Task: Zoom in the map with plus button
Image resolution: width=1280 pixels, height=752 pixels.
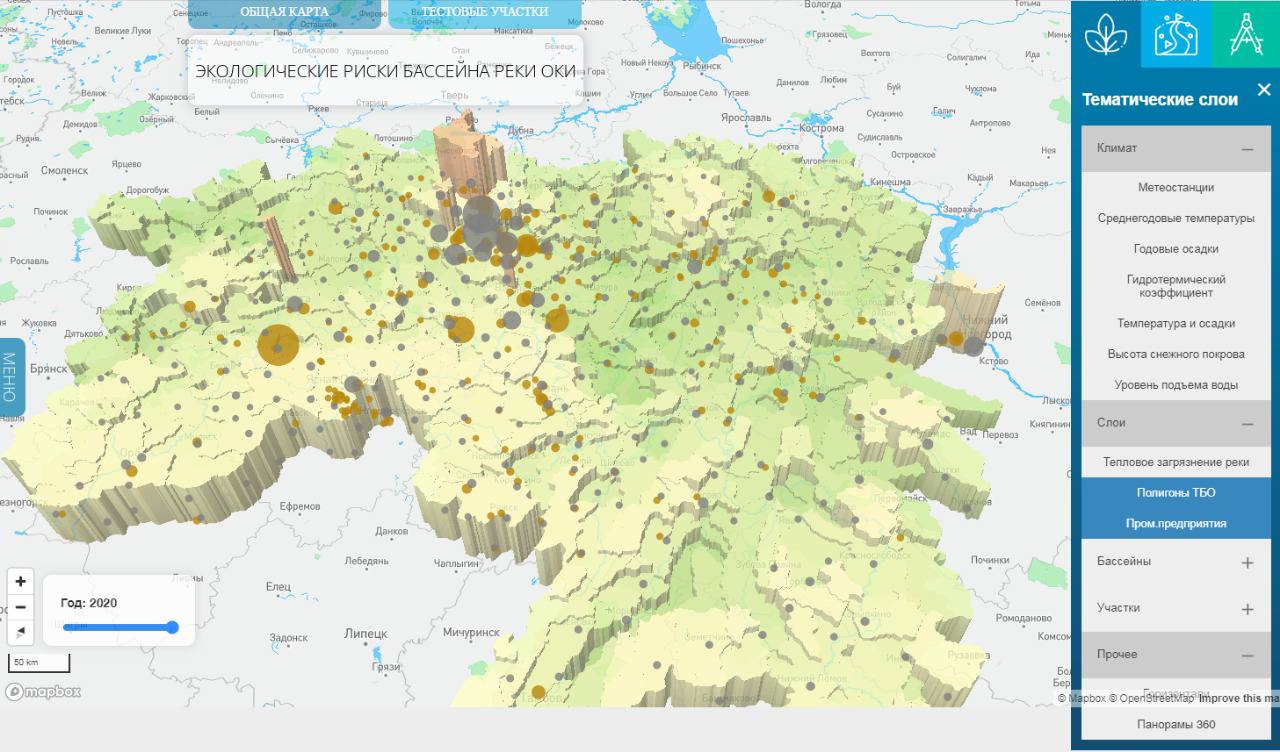Action: tap(21, 581)
